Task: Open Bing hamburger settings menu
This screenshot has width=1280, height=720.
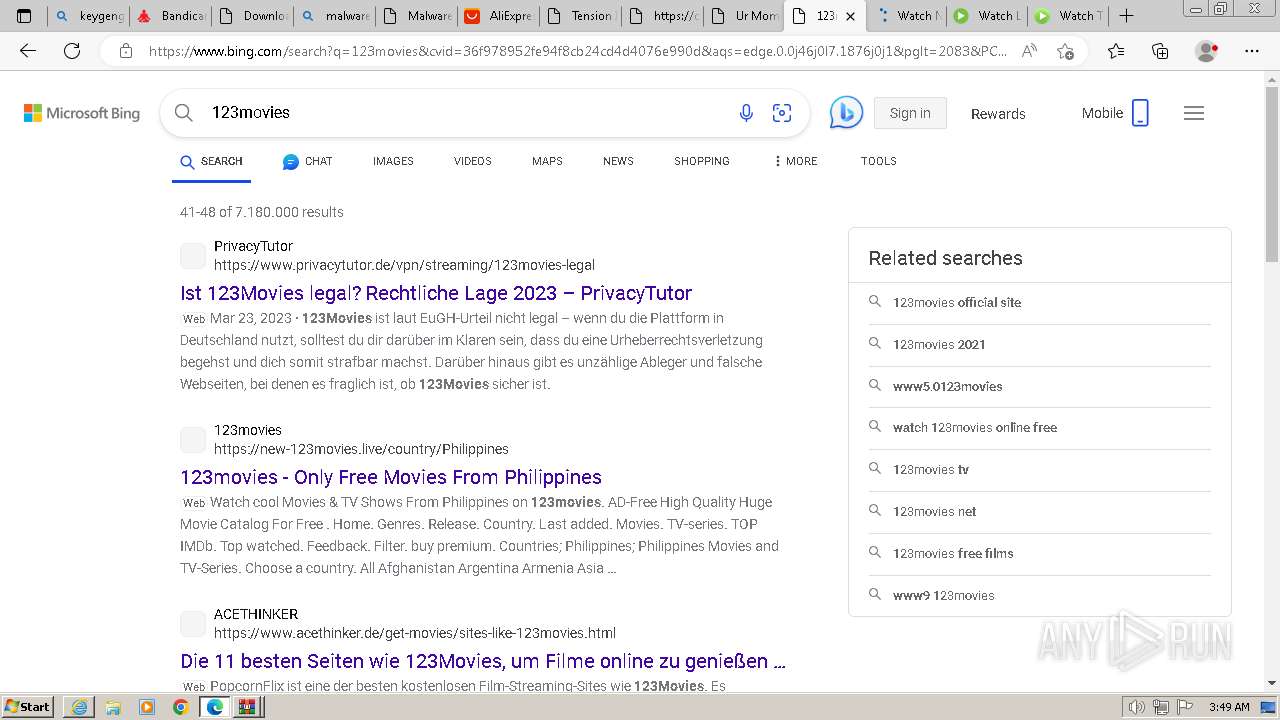Action: 1194,113
